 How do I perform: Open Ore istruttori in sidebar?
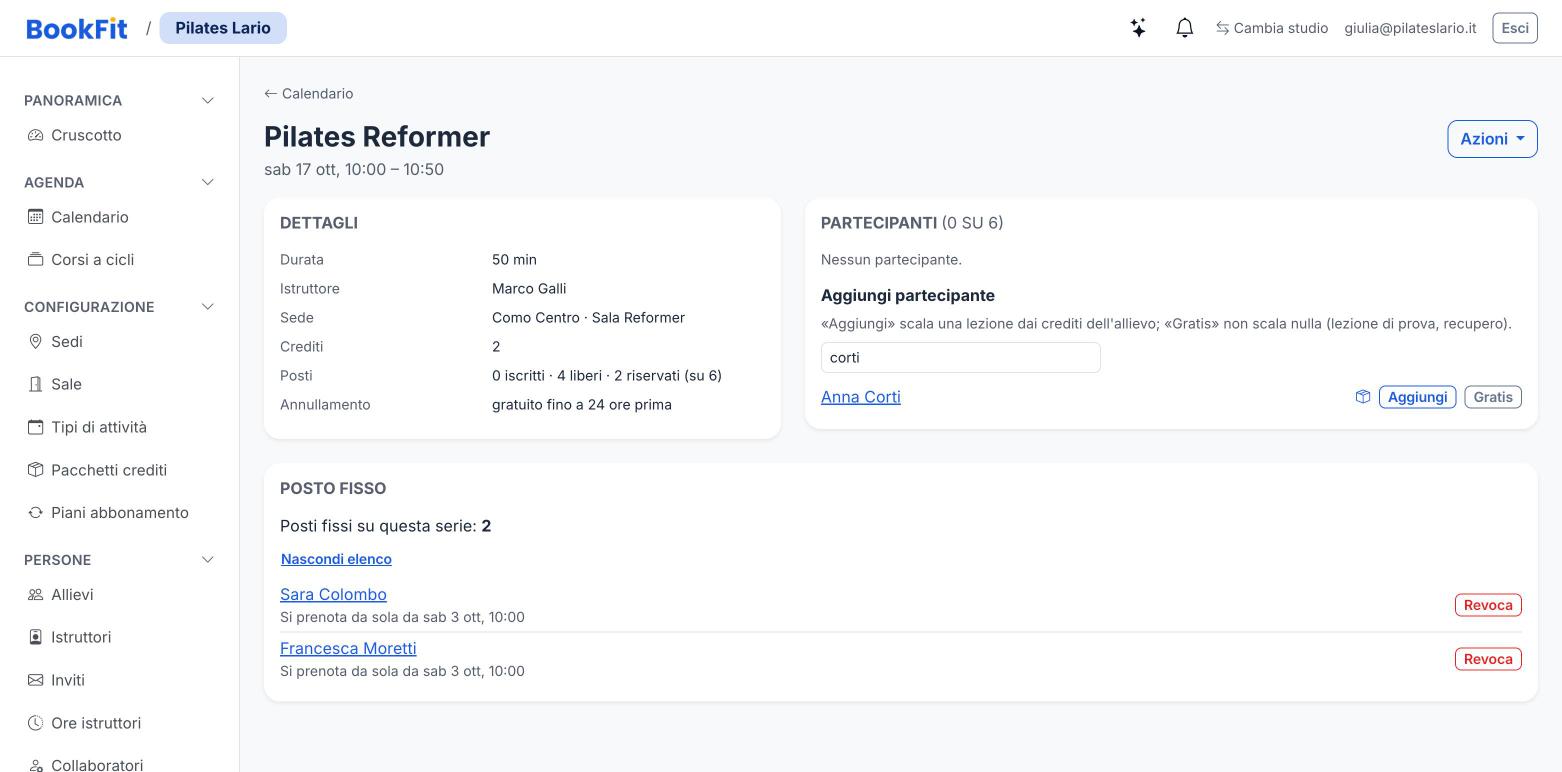click(x=96, y=723)
